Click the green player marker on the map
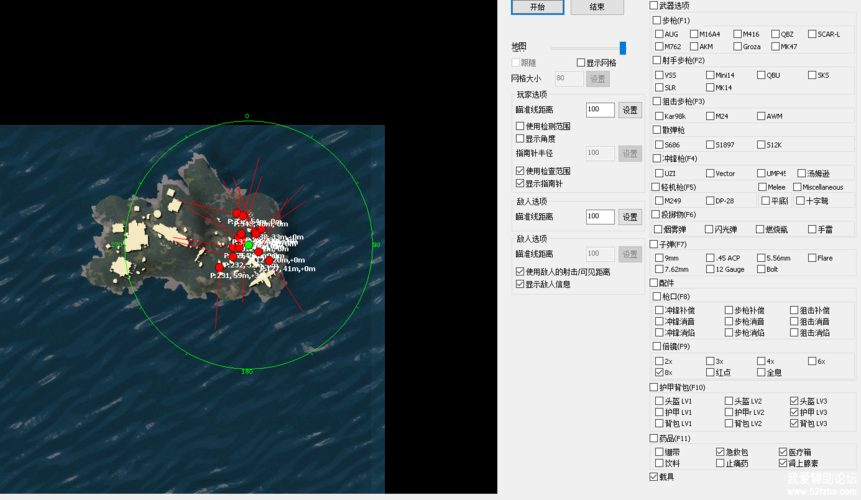The height and width of the screenshot is (500, 861). tap(248, 245)
